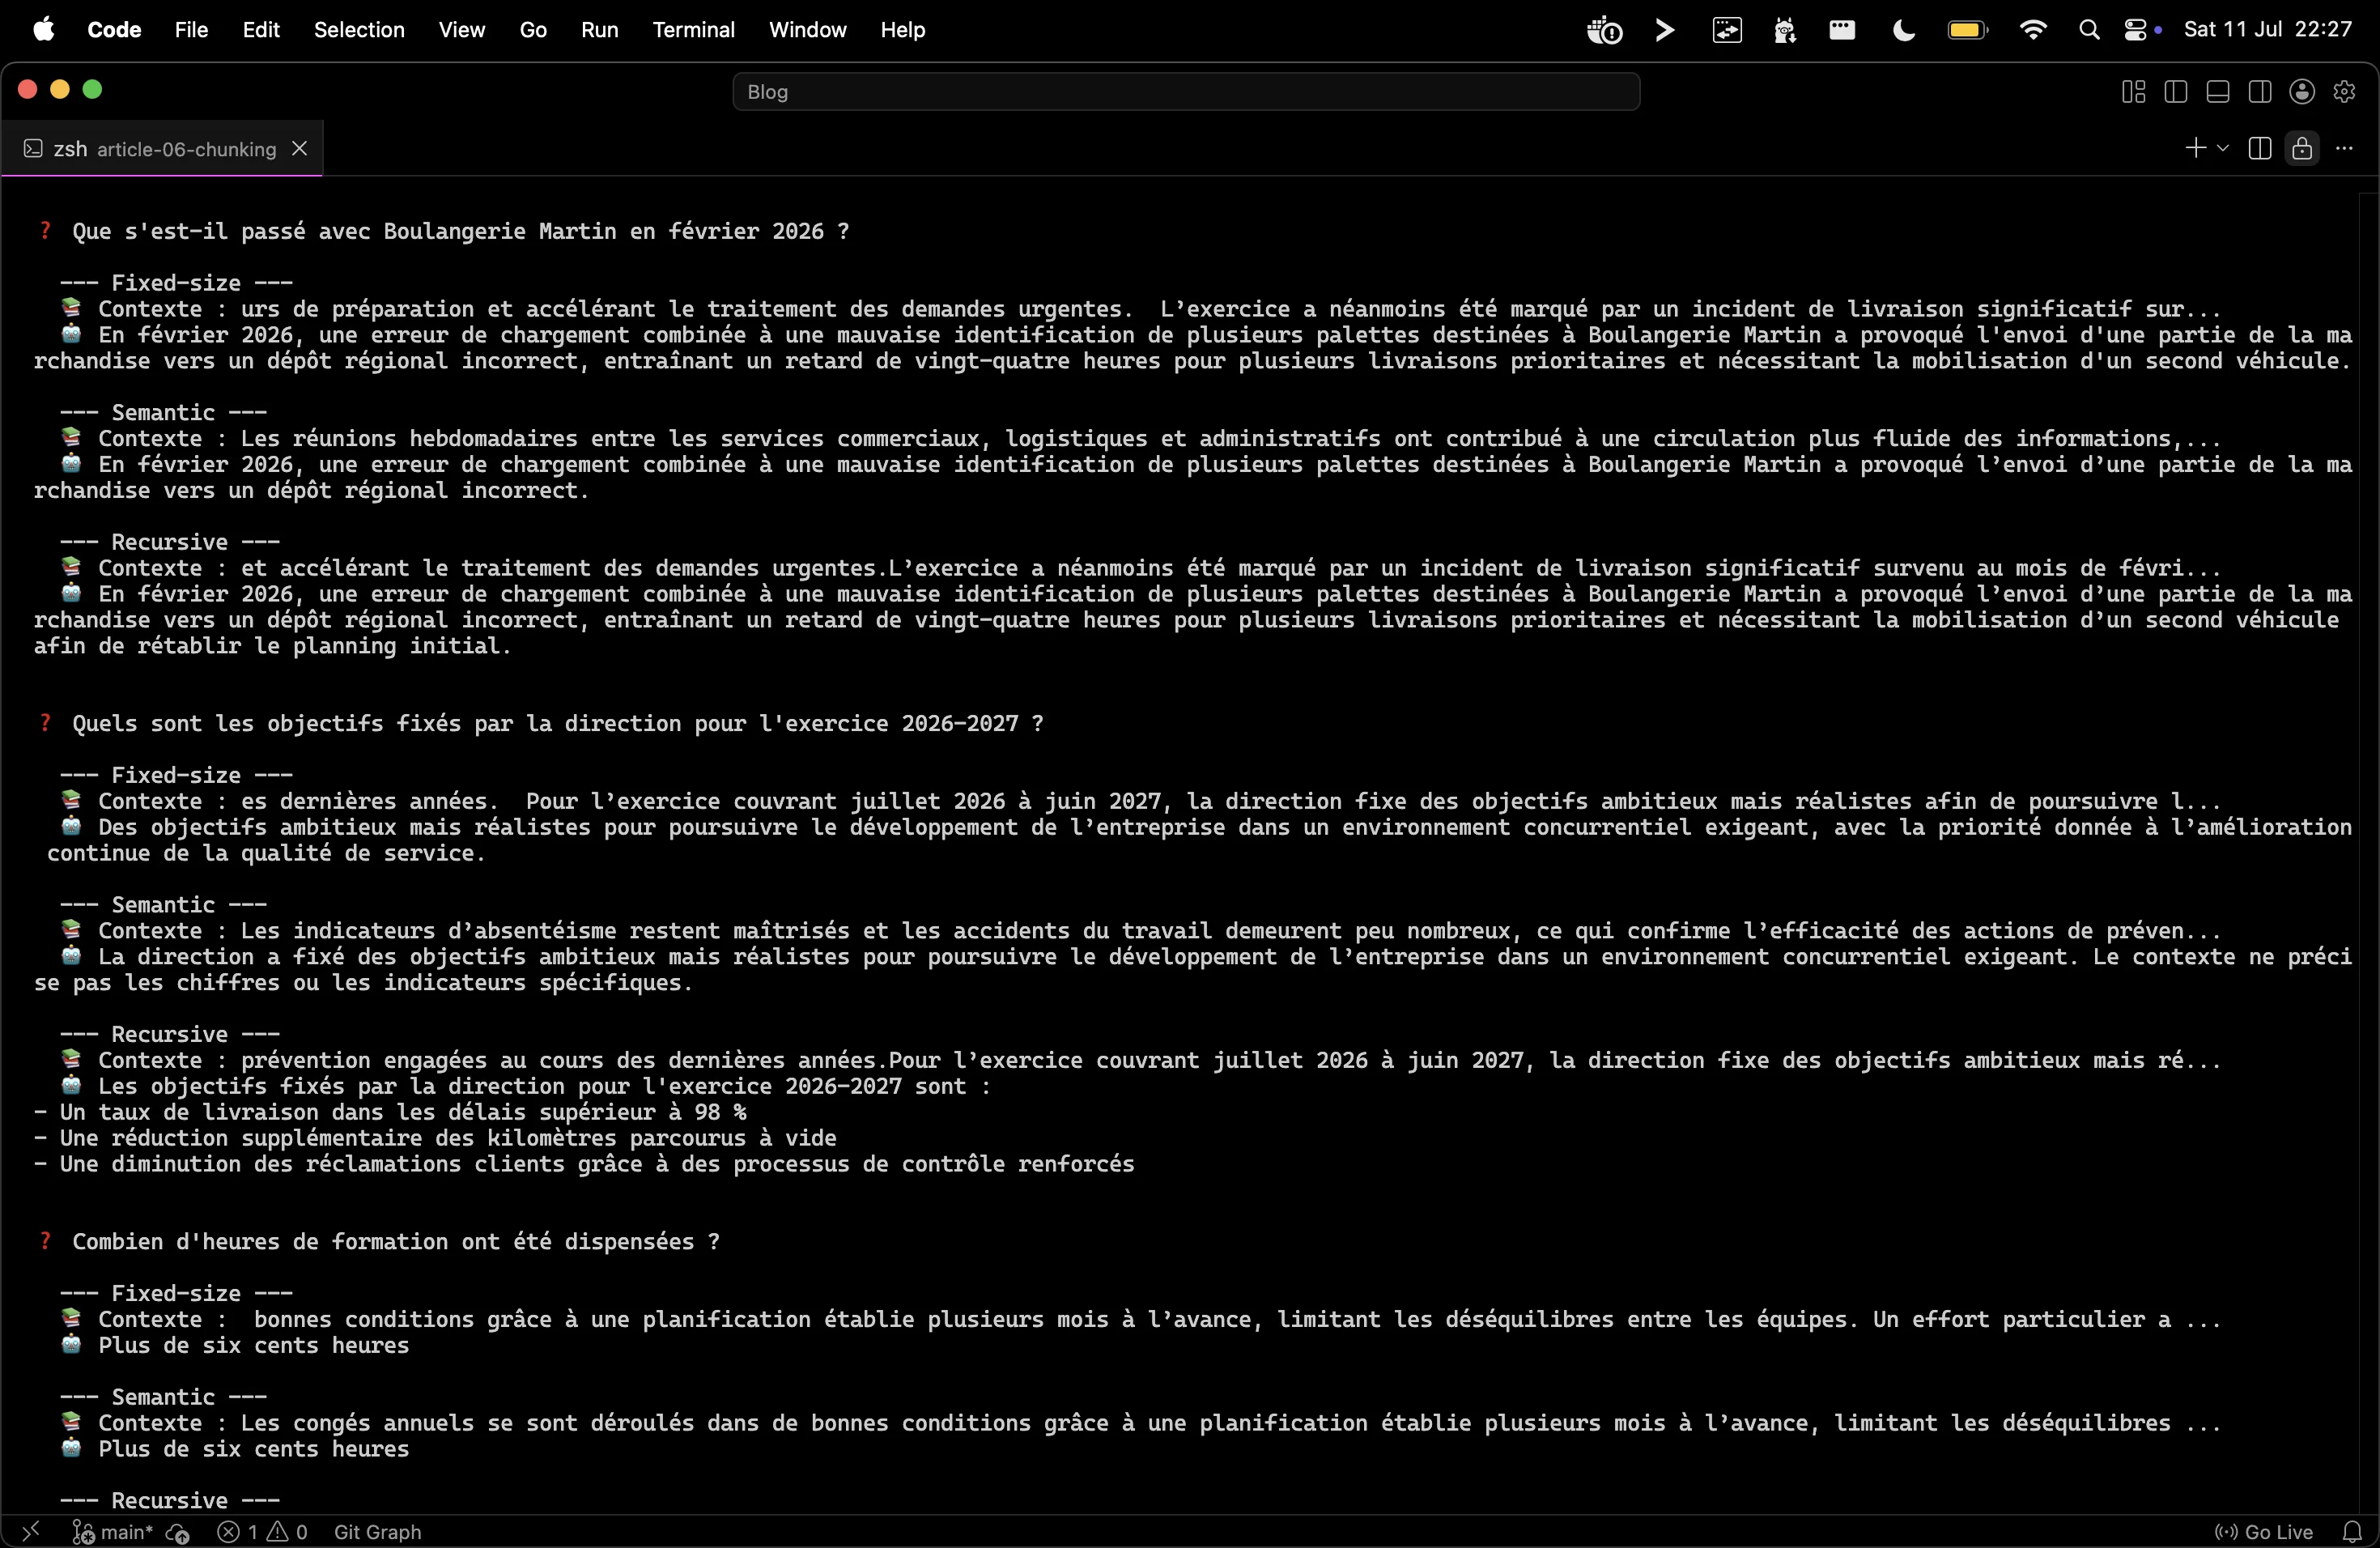Open Git Graph from status bar
Viewport: 2380px width, 1548px height.
click(377, 1531)
